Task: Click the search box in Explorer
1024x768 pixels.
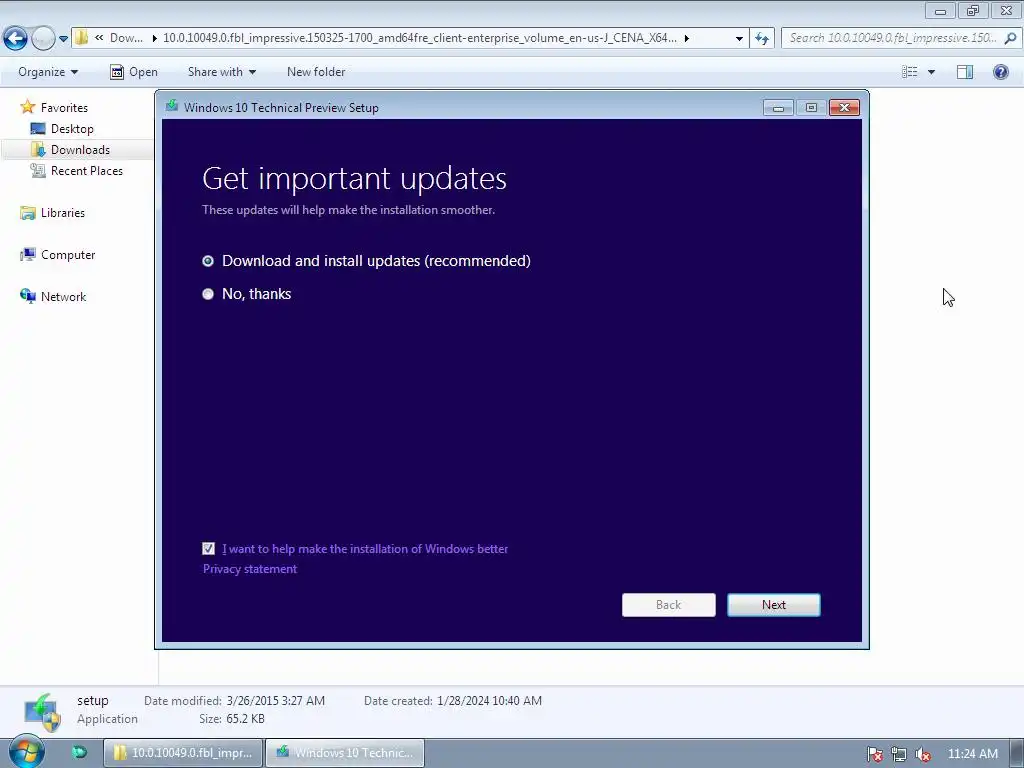Action: coord(901,38)
